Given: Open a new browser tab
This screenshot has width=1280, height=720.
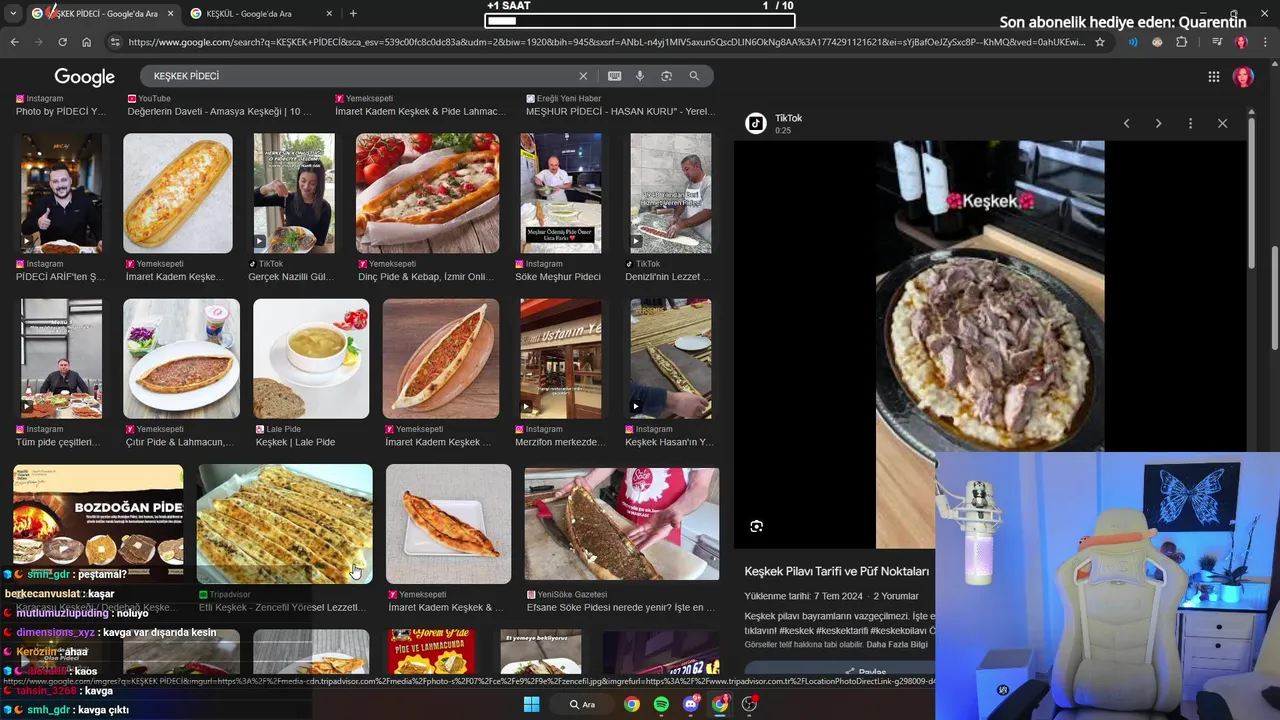Looking at the screenshot, I should [353, 14].
